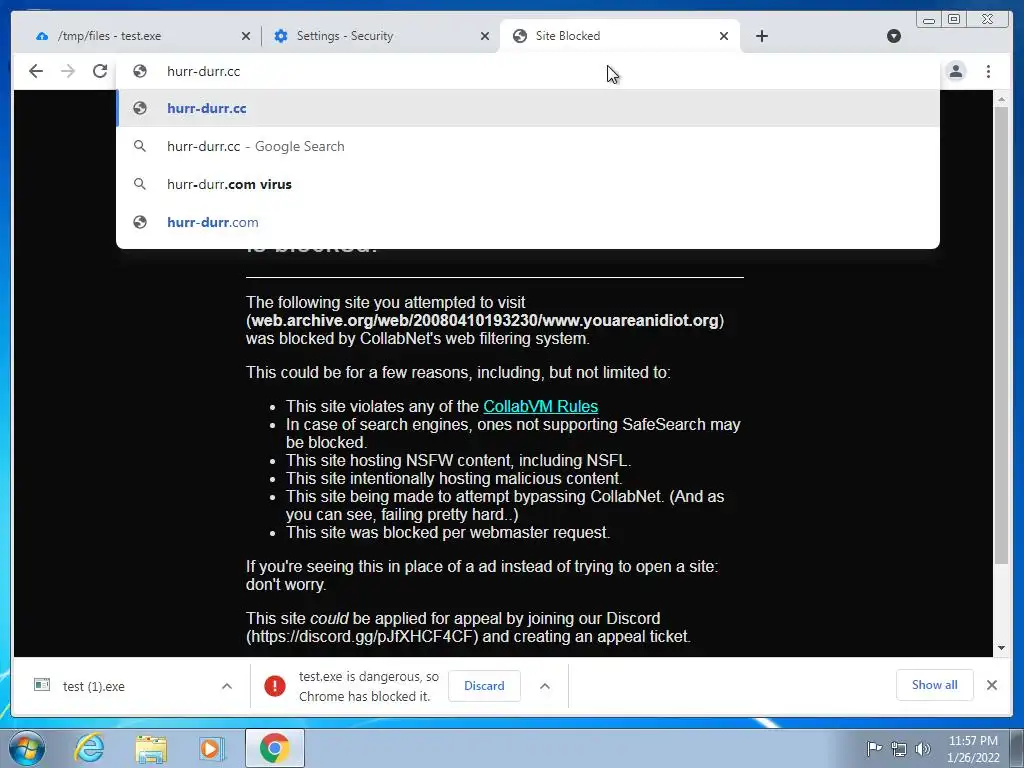Launch Internet Explorer from the taskbar
Image resolution: width=1024 pixels, height=768 pixels.
pyautogui.click(x=89, y=748)
